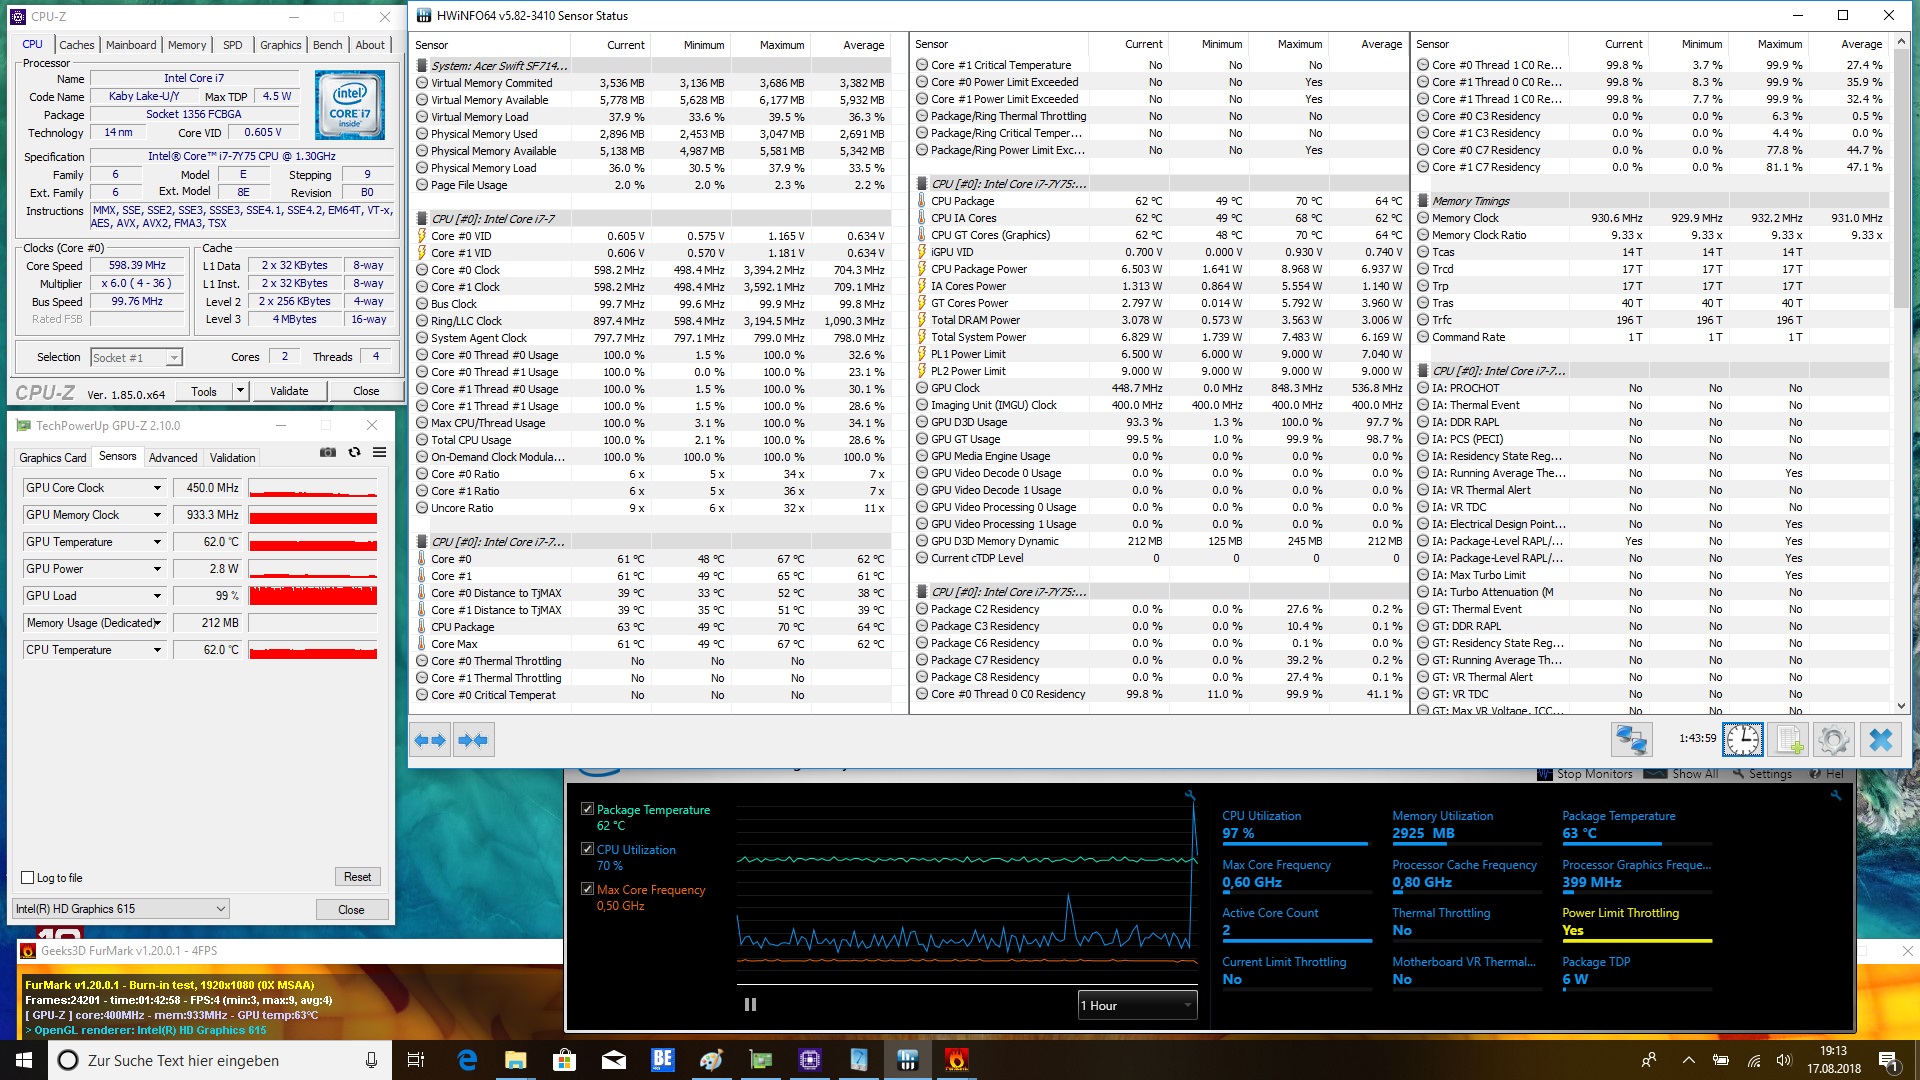Click the blue X close sensors icon

pyautogui.click(x=1880, y=740)
